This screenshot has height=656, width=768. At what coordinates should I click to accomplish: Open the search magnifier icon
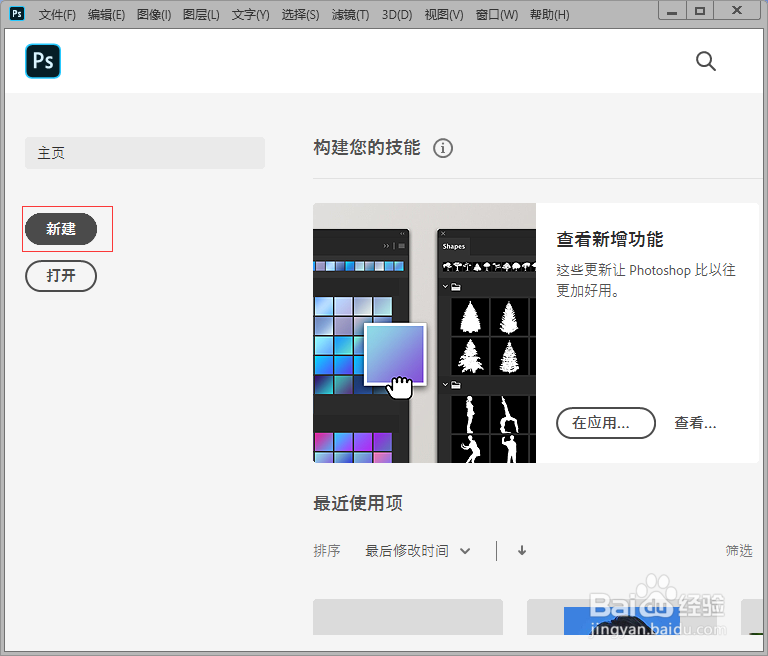click(705, 61)
